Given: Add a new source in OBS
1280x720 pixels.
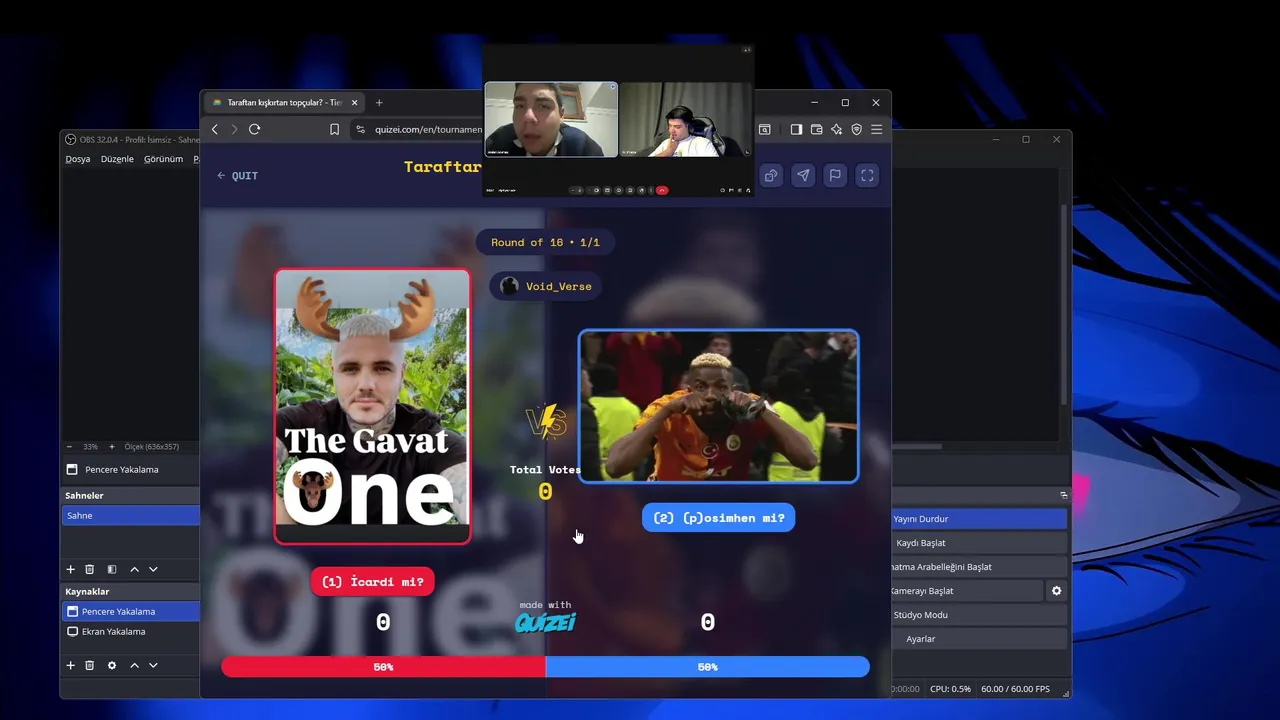Looking at the screenshot, I should [70, 665].
